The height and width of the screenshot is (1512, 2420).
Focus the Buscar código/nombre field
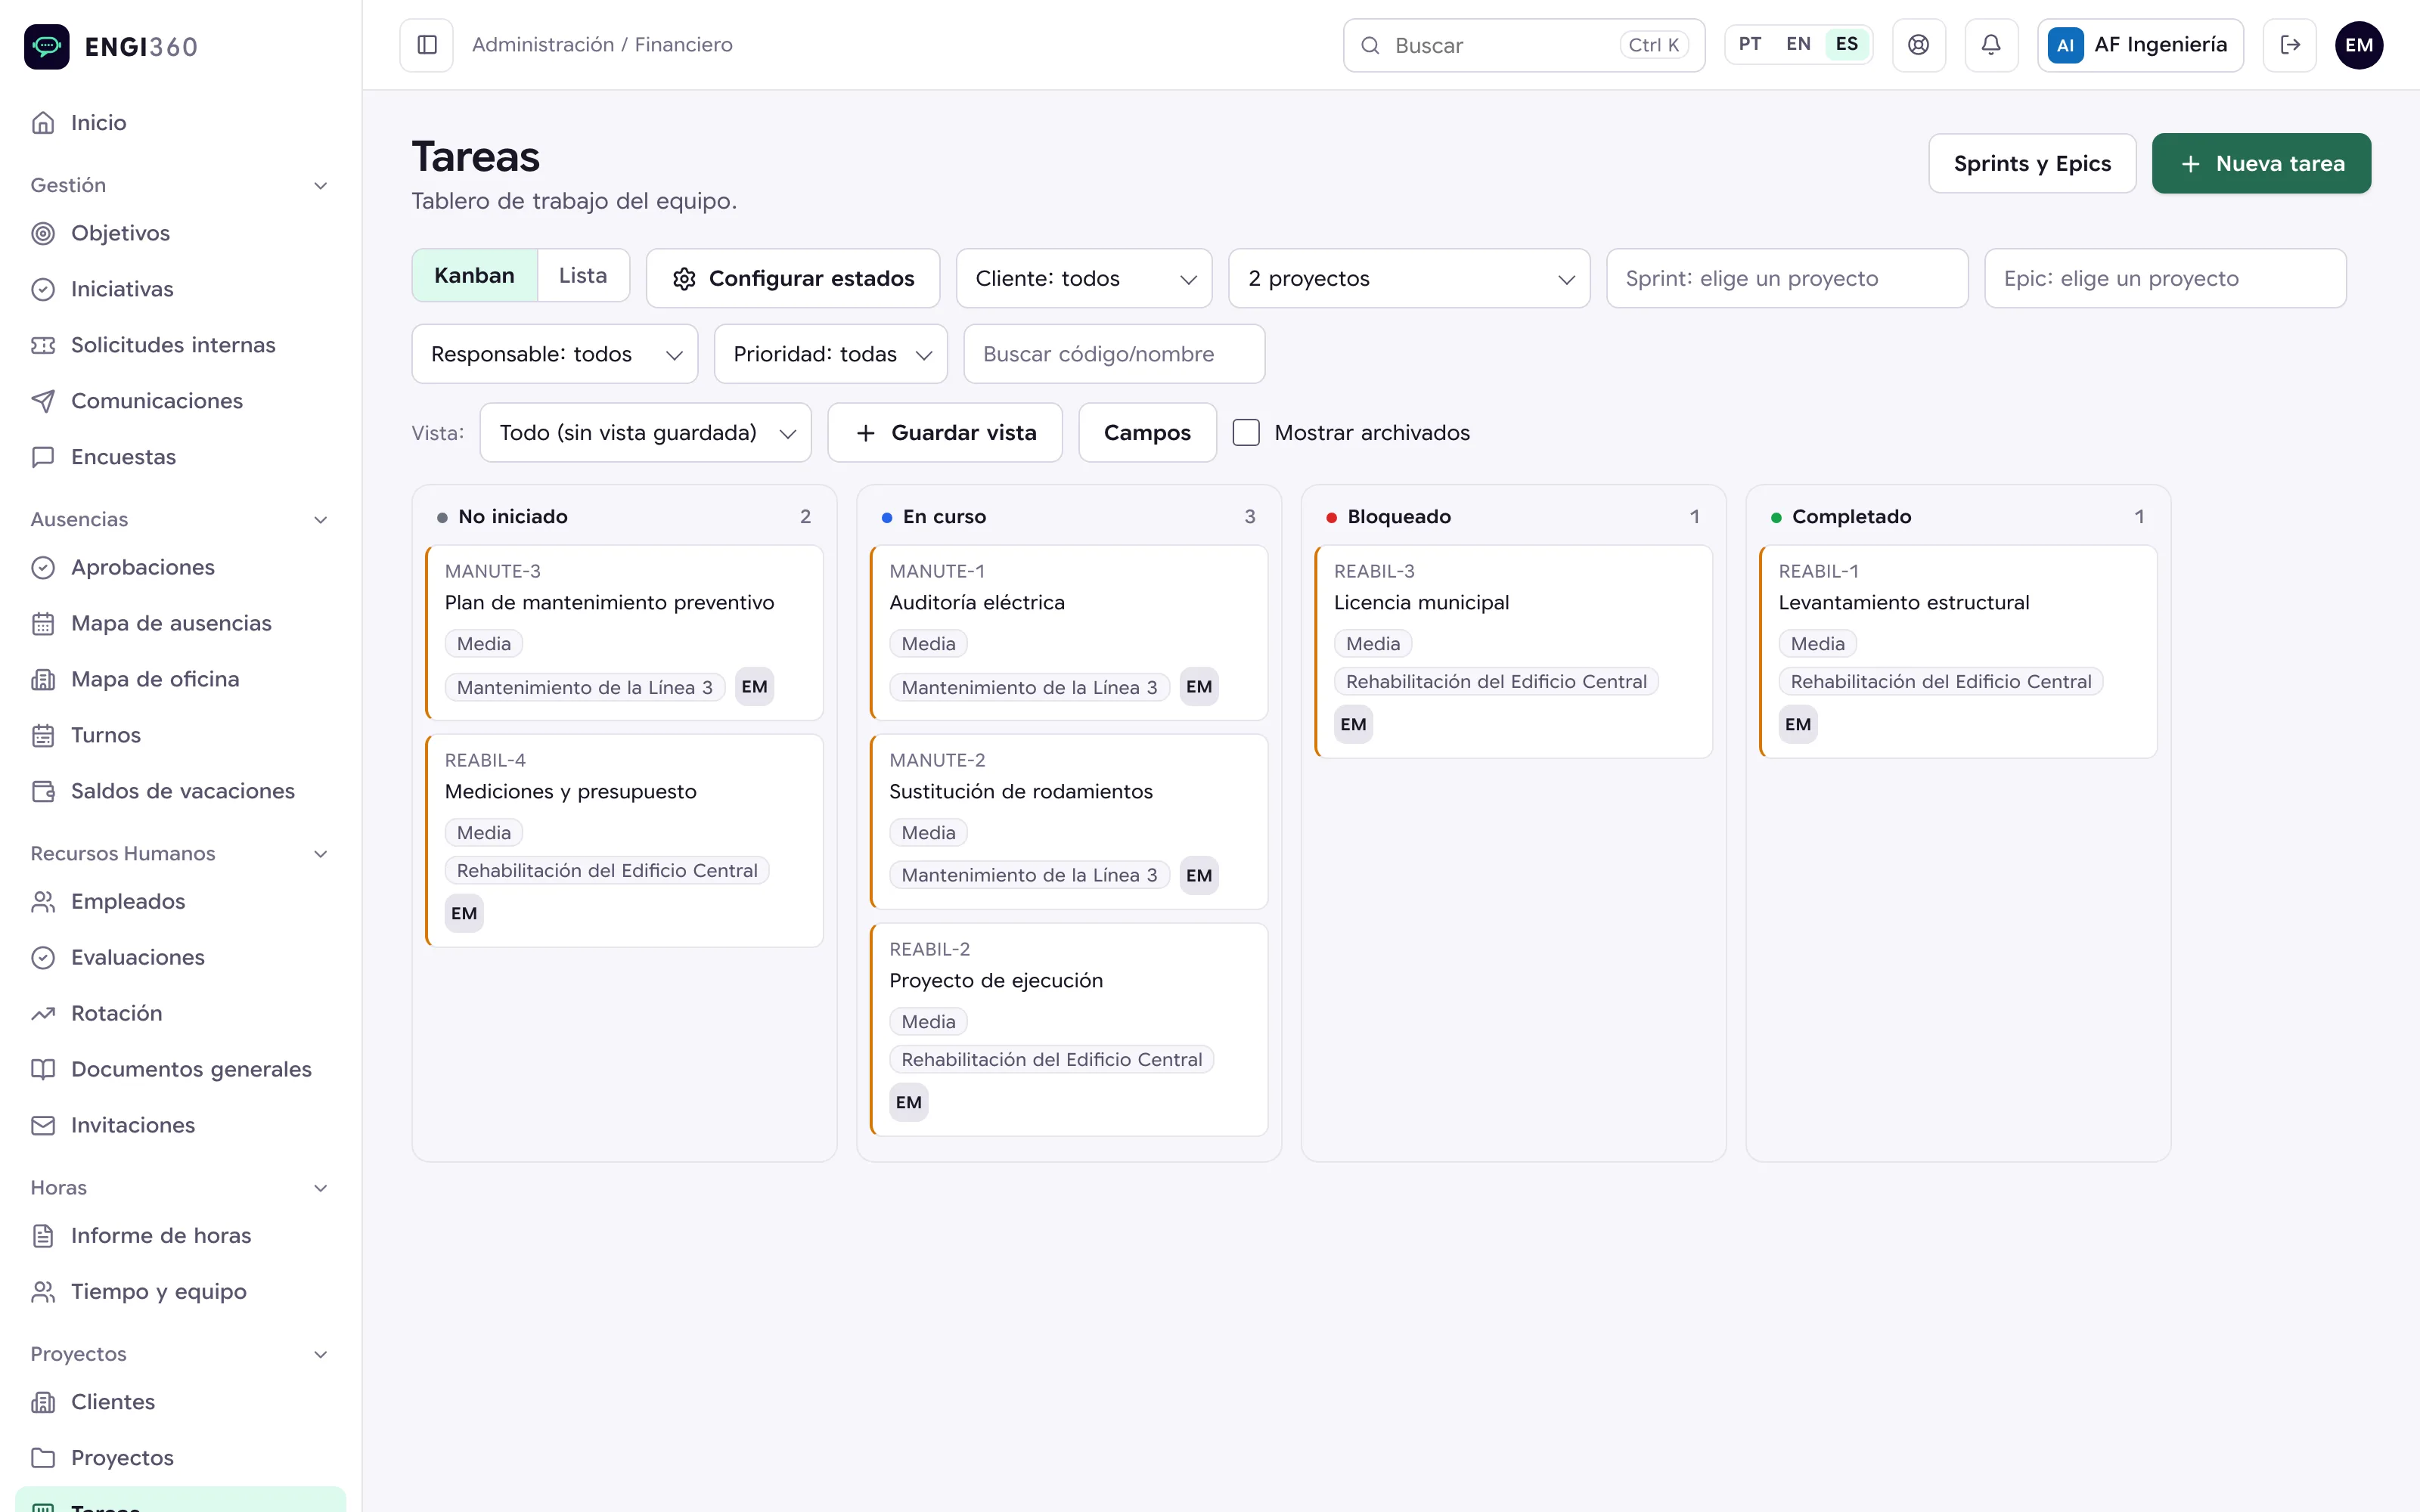coord(1114,354)
